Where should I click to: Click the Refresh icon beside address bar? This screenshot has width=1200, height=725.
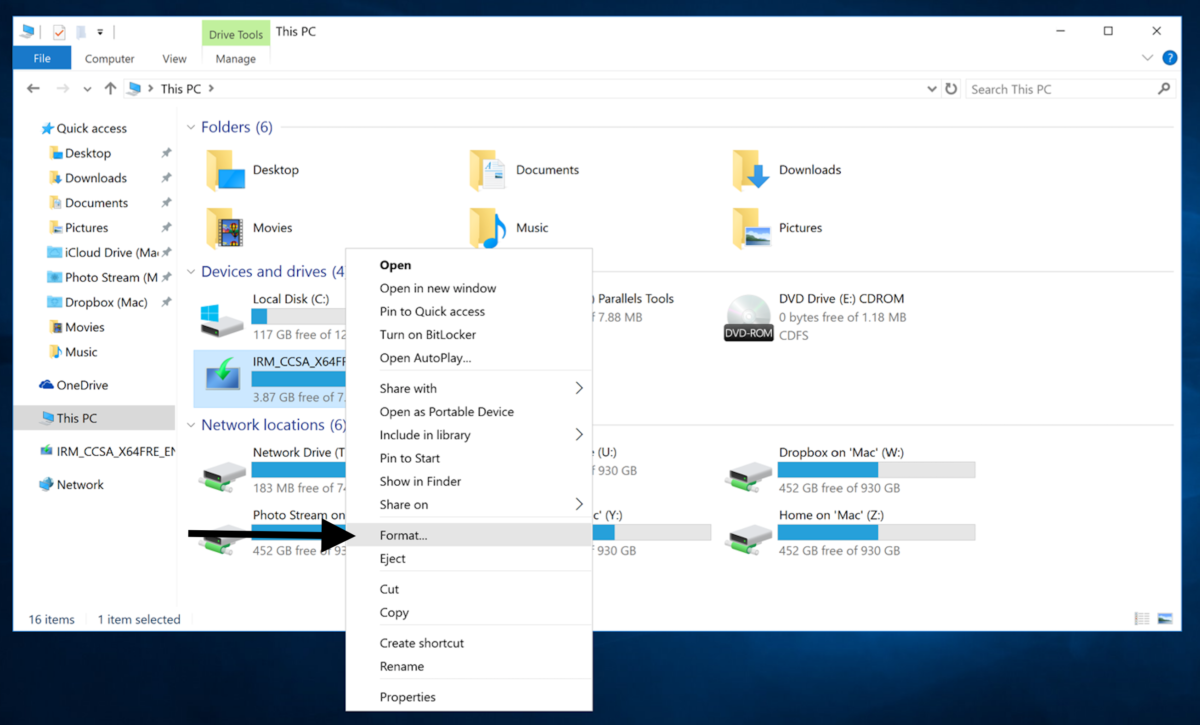[x=951, y=89]
